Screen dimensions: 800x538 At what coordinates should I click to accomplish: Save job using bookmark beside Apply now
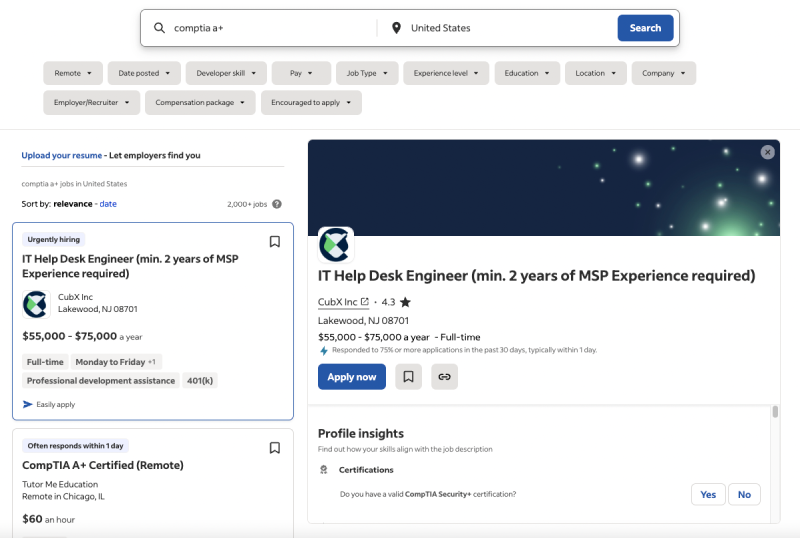click(407, 377)
